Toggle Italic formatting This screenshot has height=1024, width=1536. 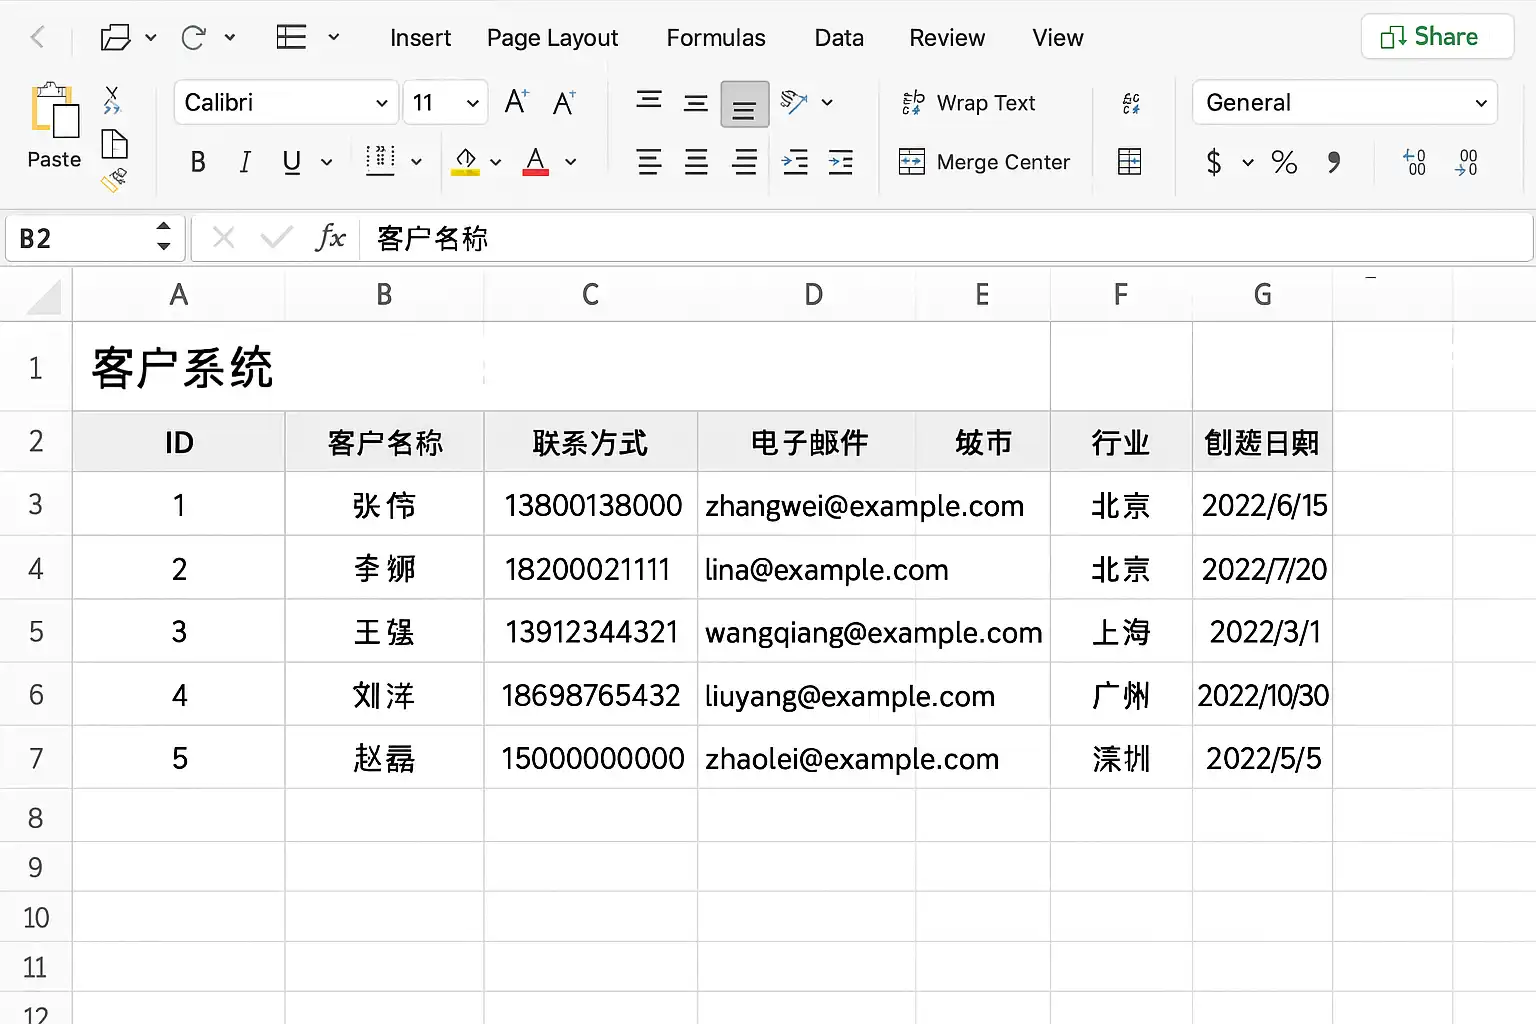coord(245,162)
